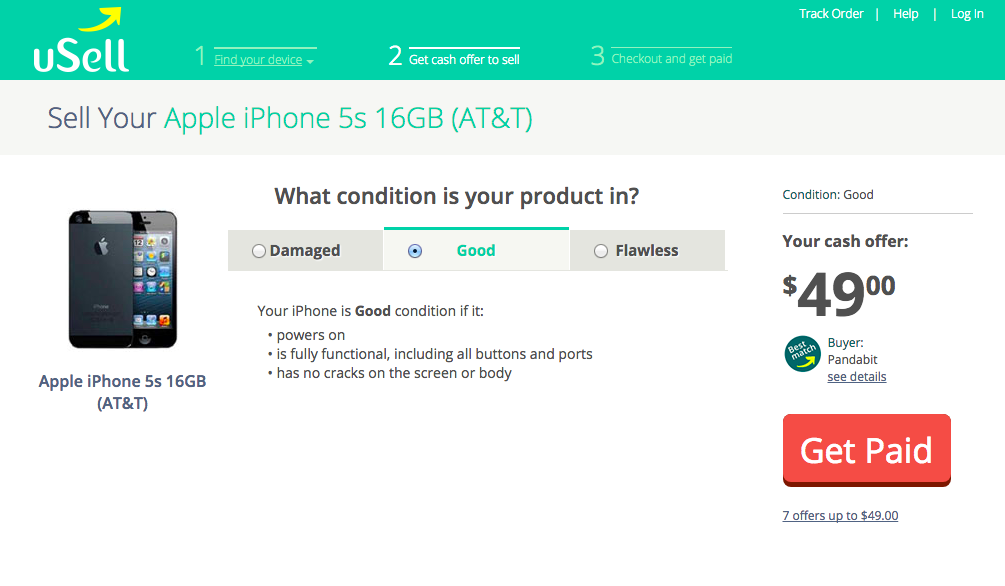Select the Damaged radio button
The image size is (1005, 586).
click(x=258, y=251)
